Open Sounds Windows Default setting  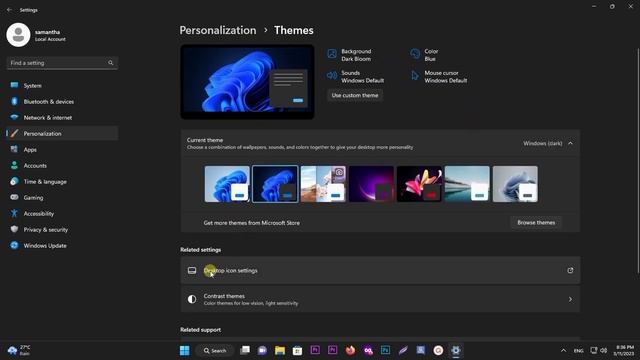(x=356, y=77)
